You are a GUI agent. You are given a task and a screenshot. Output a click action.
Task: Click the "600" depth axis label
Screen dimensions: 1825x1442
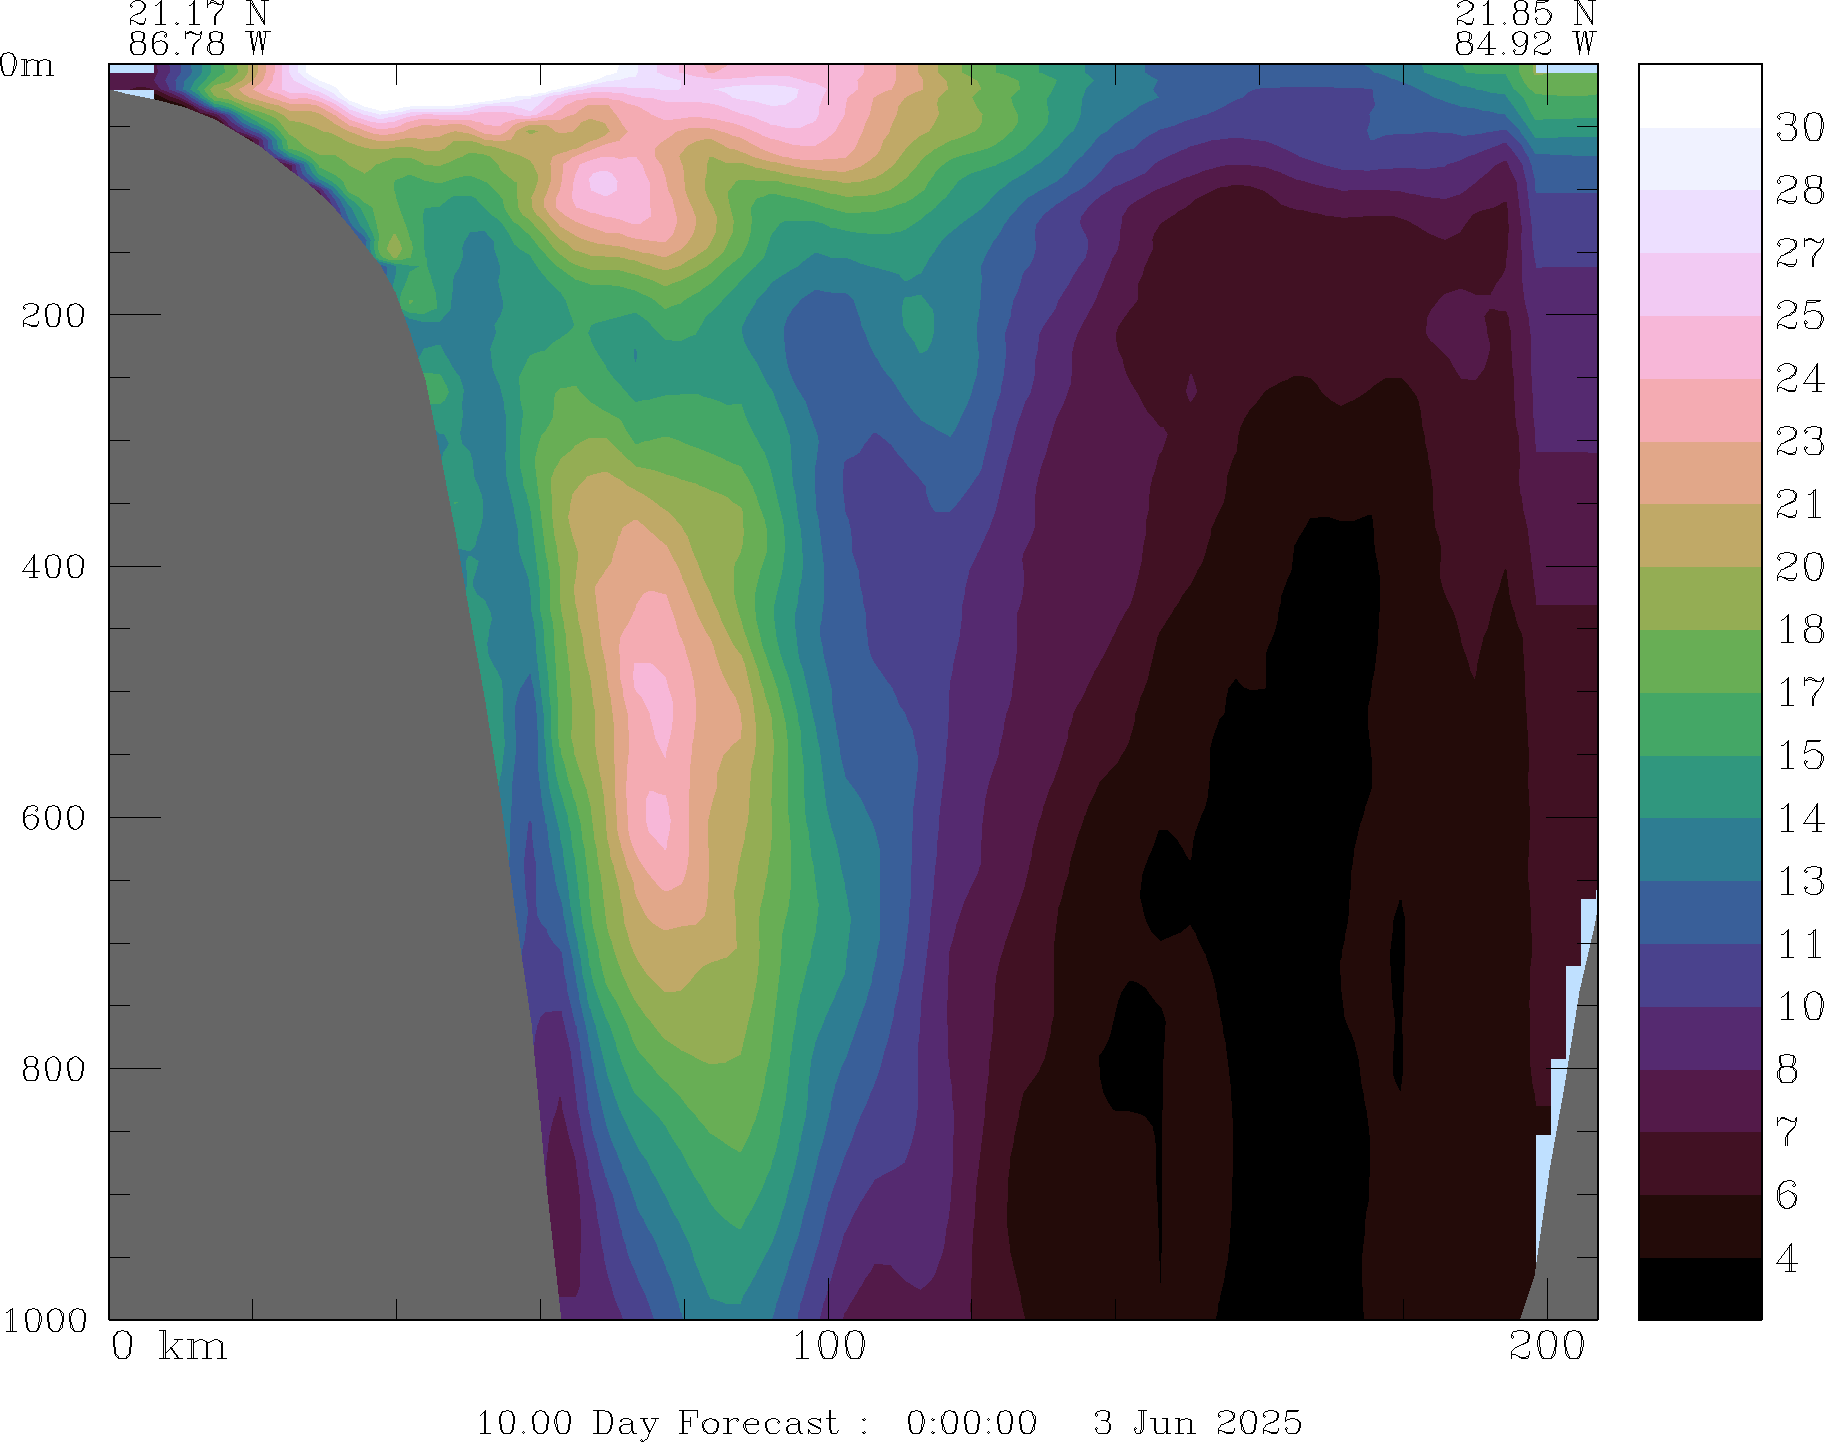pos(54,818)
